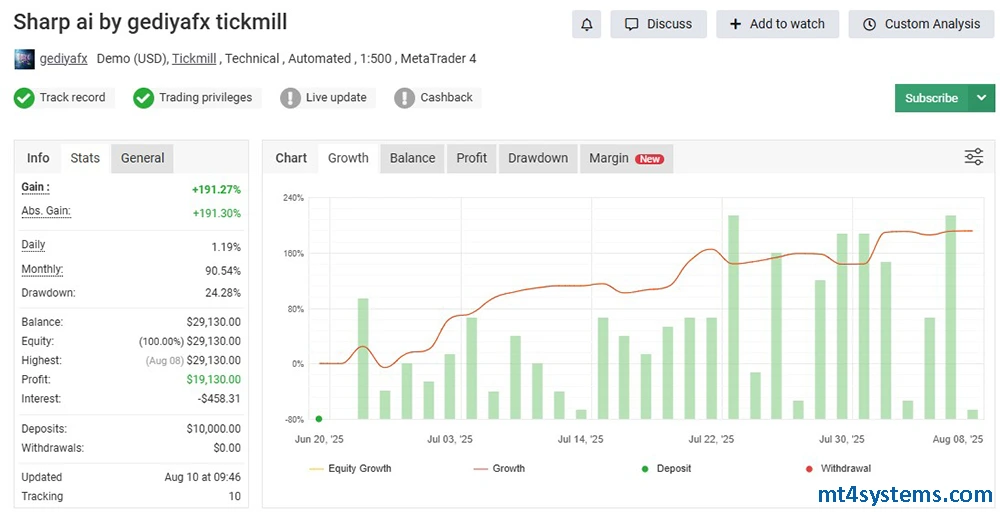Click the Trading privileges checkmark icon
Viewport: 1000px width, 512px height.
143,98
